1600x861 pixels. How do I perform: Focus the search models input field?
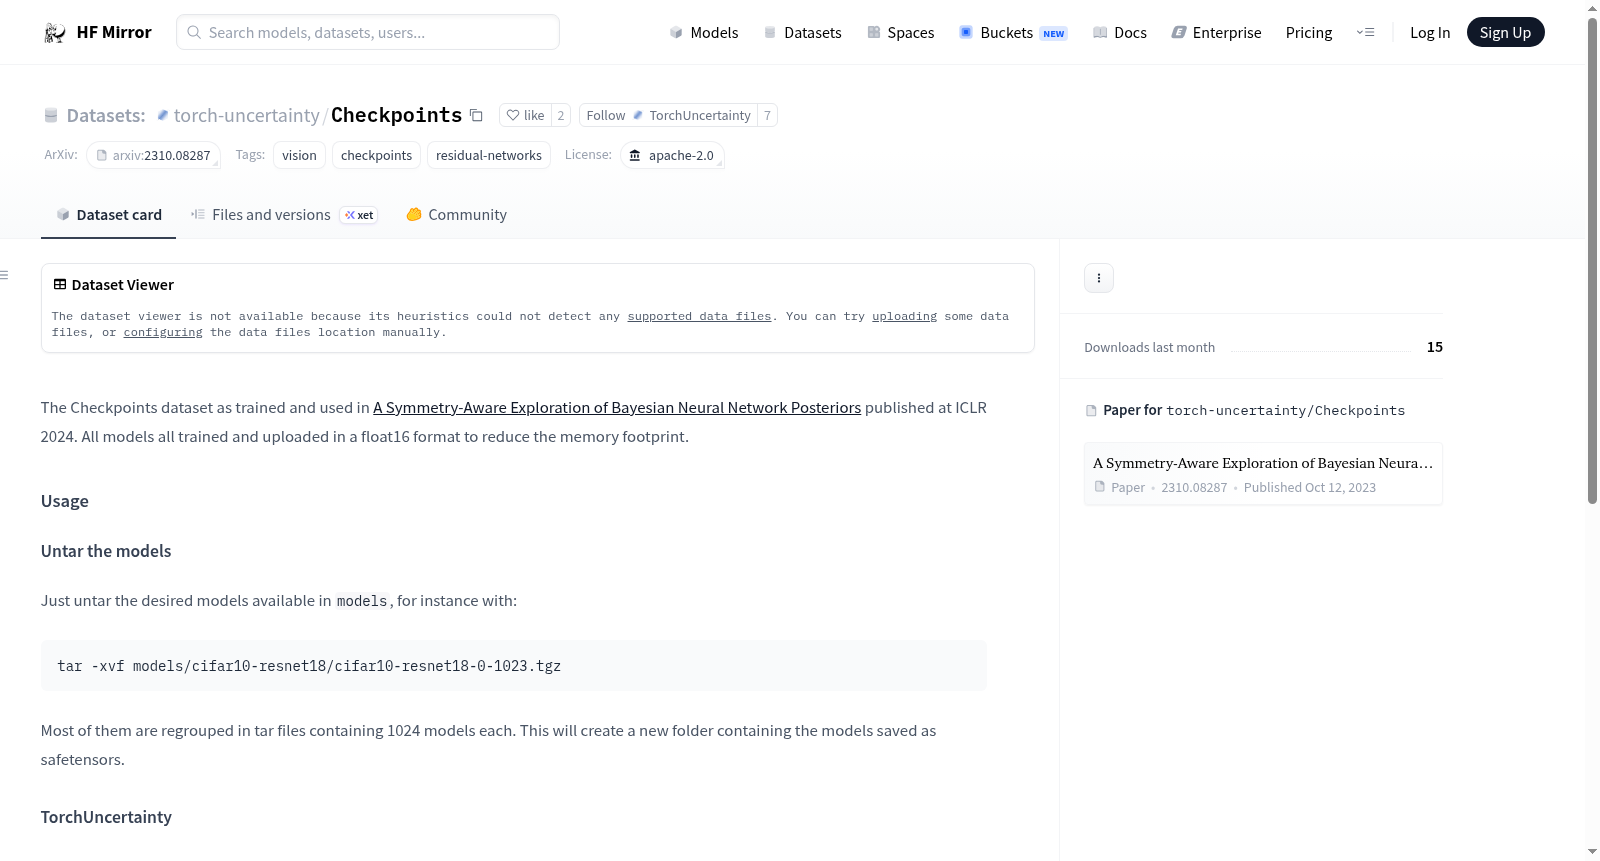(x=368, y=33)
